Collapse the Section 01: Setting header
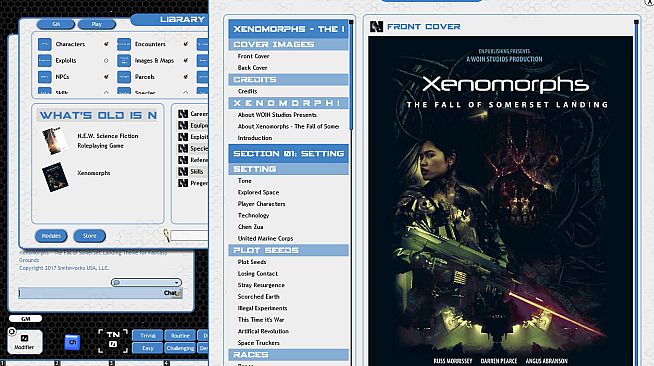 pyautogui.click(x=288, y=154)
